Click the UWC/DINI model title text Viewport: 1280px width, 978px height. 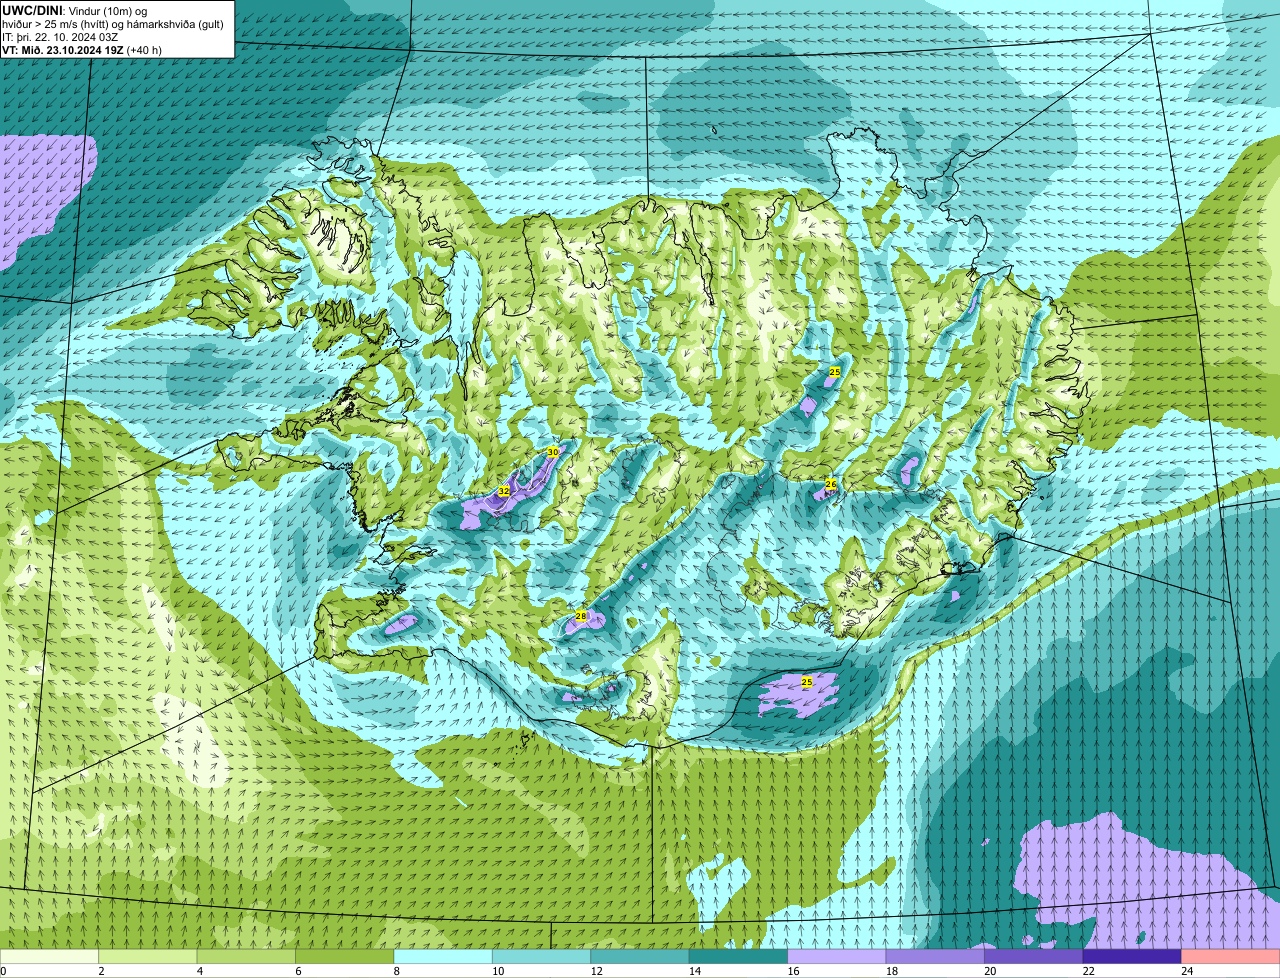tap(32, 10)
